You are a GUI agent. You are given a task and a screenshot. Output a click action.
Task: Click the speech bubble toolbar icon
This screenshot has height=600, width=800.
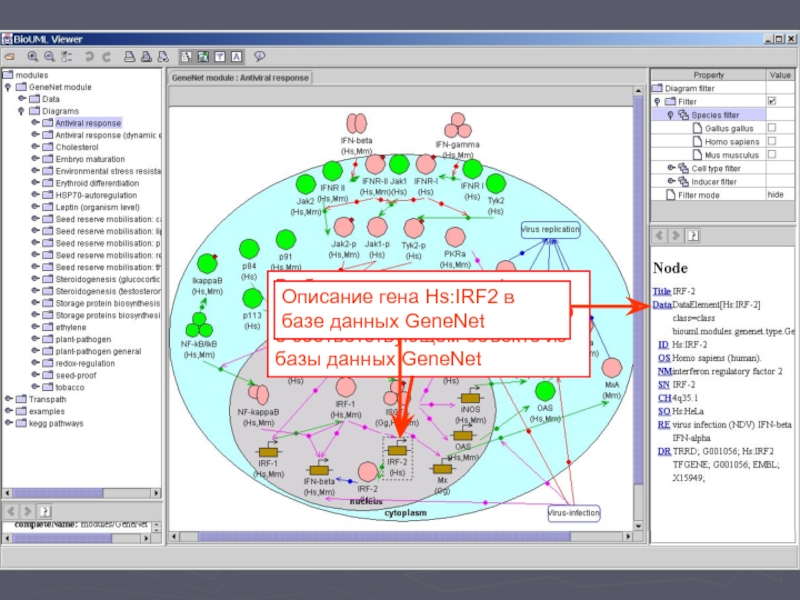pyautogui.click(x=260, y=57)
